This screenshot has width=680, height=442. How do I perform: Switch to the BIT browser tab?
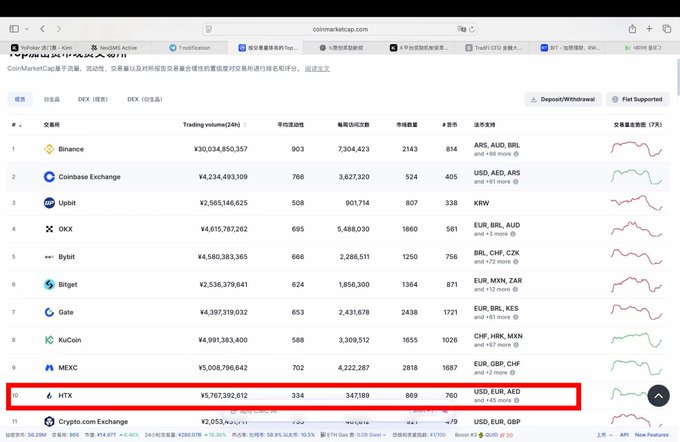(570, 48)
